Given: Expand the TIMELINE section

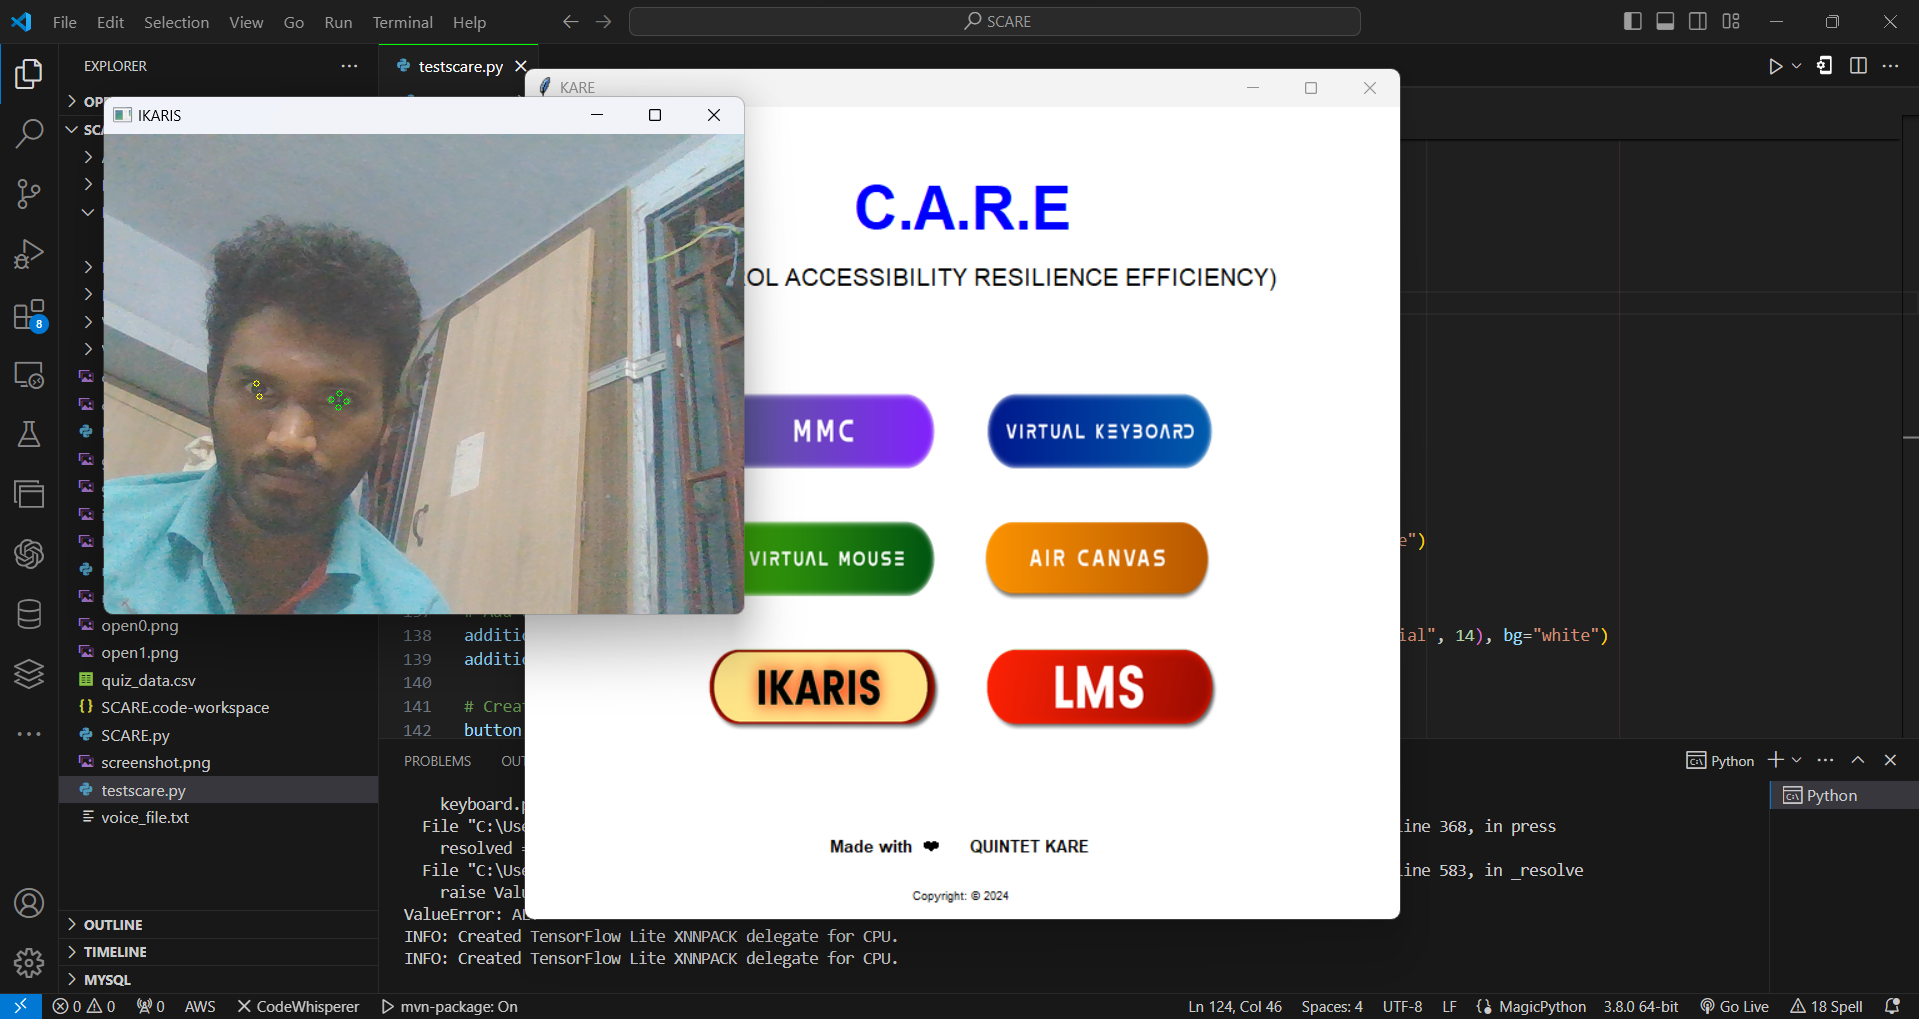Looking at the screenshot, I should [113, 951].
